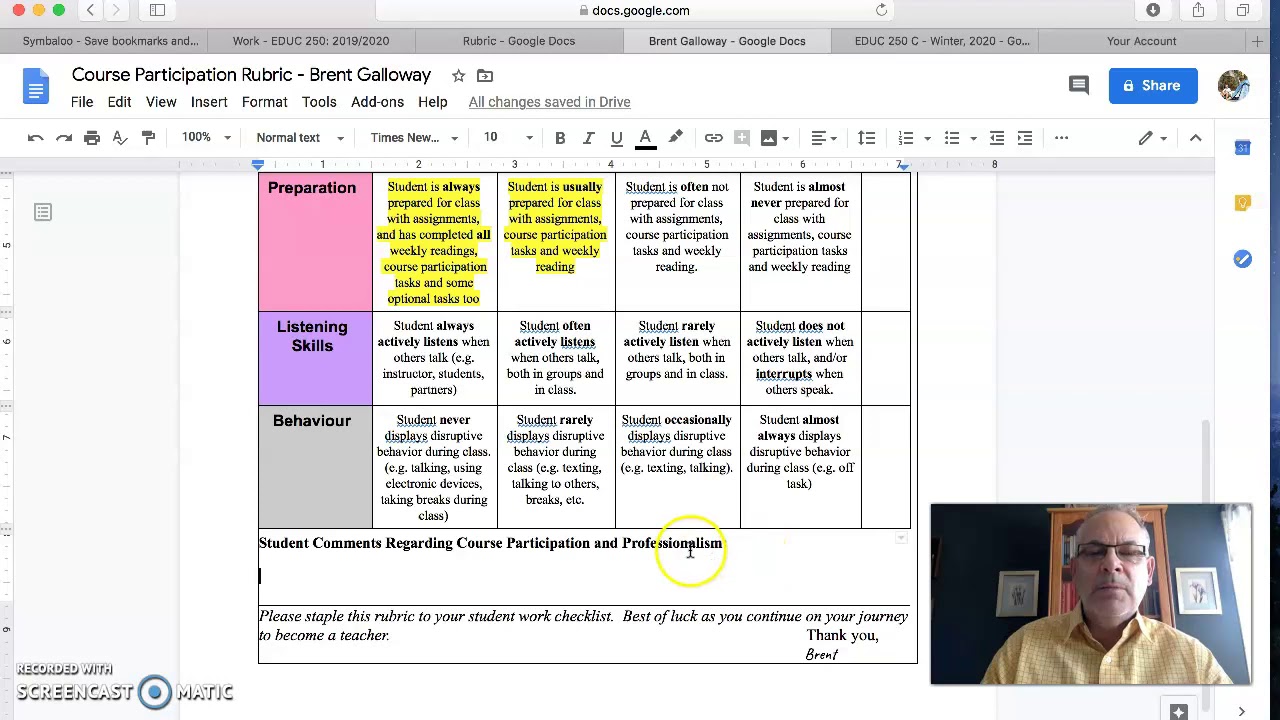This screenshot has width=1280, height=720.
Task: Click the blue Share button
Action: click(x=1153, y=86)
